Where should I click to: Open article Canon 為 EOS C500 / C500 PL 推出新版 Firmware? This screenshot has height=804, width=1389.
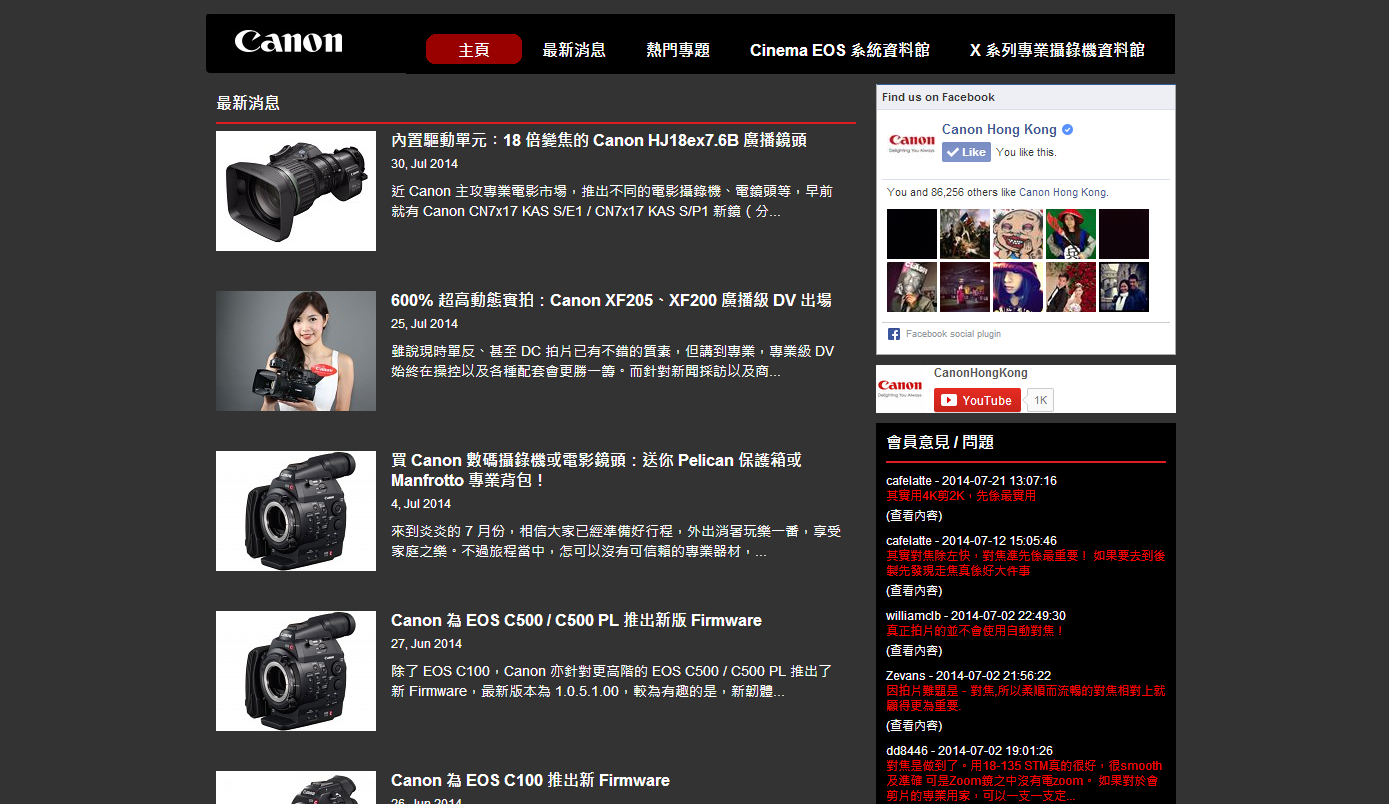[576, 620]
